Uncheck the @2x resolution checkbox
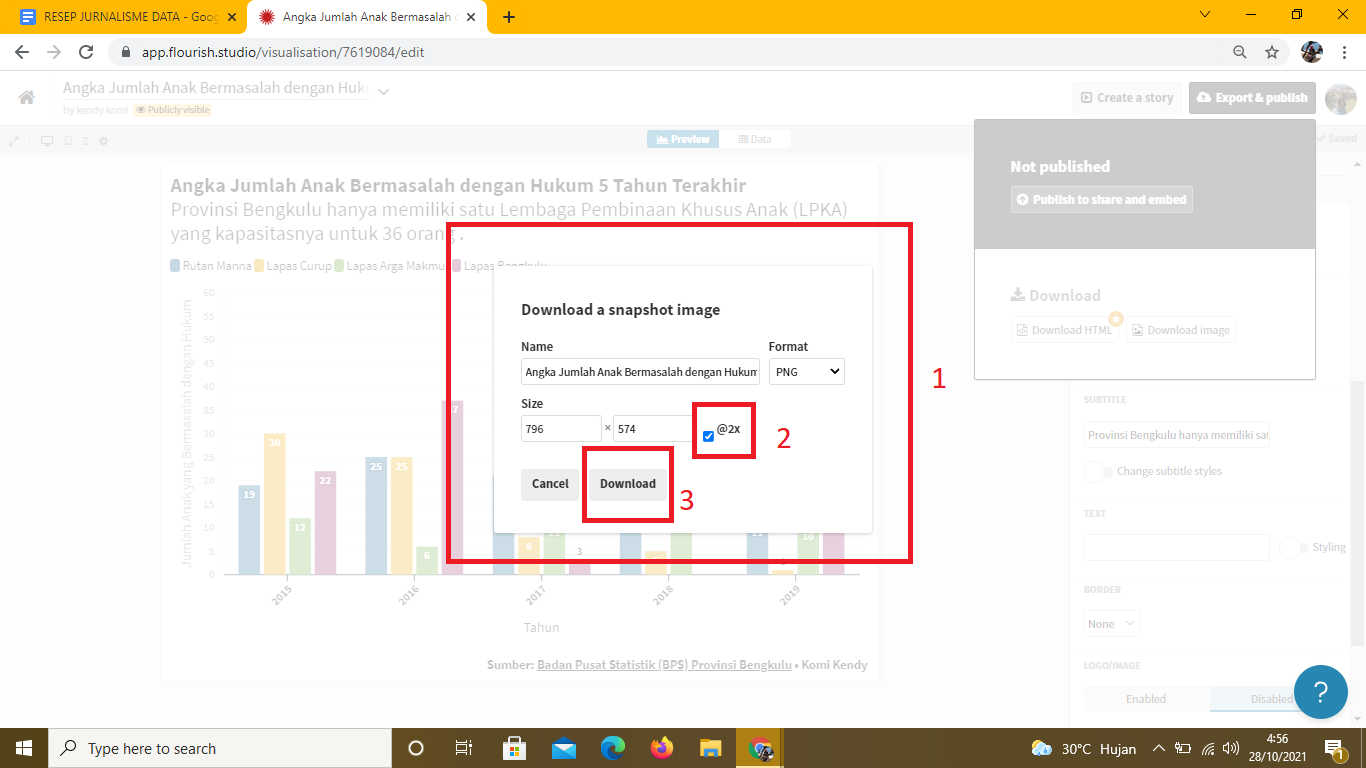 [708, 436]
